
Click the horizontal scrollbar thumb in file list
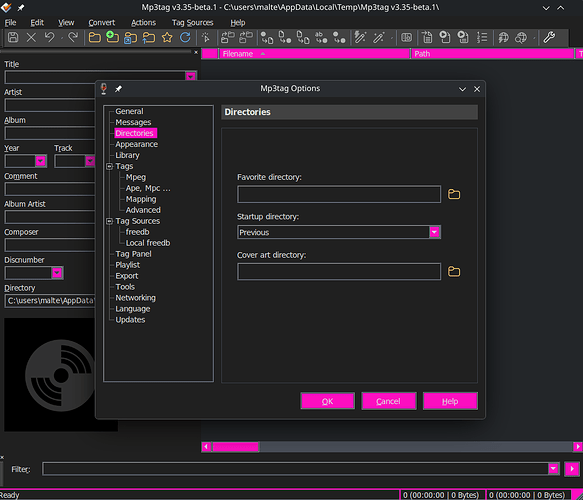point(235,446)
